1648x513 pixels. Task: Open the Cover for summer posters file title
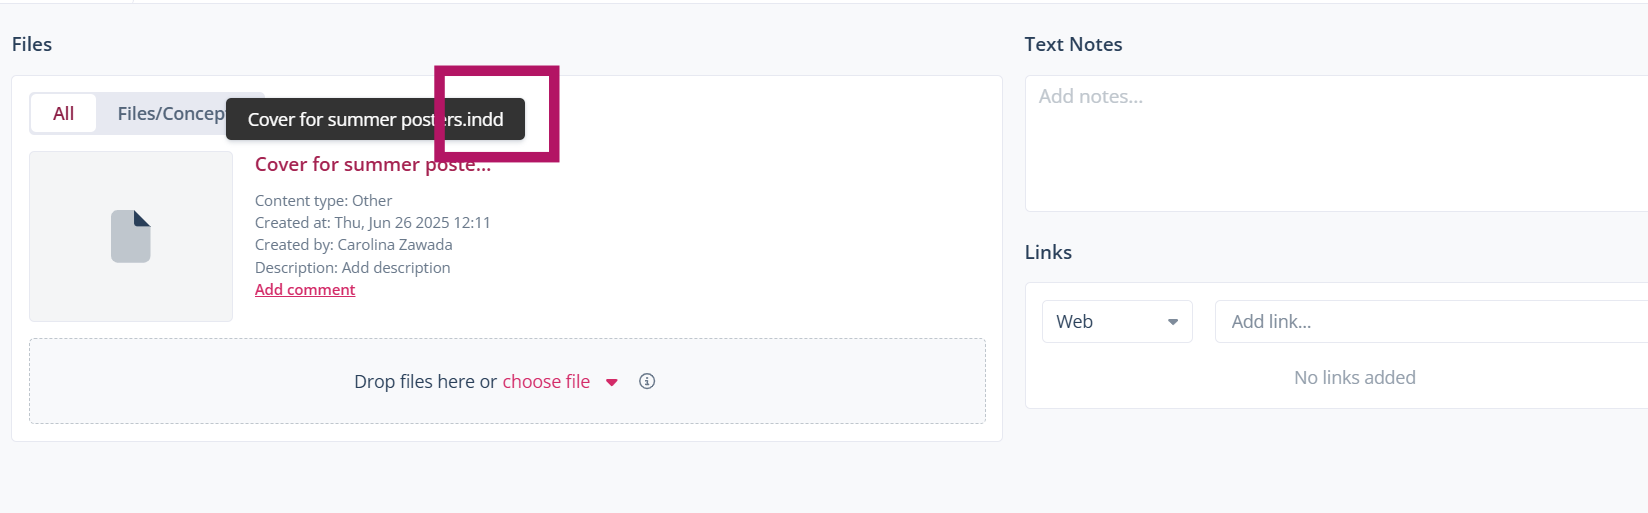(373, 165)
